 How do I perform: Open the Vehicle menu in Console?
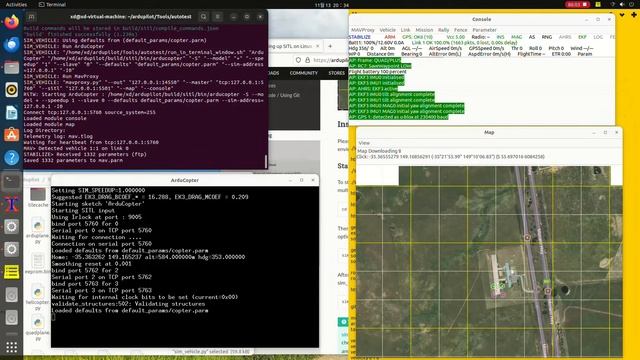pos(387,30)
